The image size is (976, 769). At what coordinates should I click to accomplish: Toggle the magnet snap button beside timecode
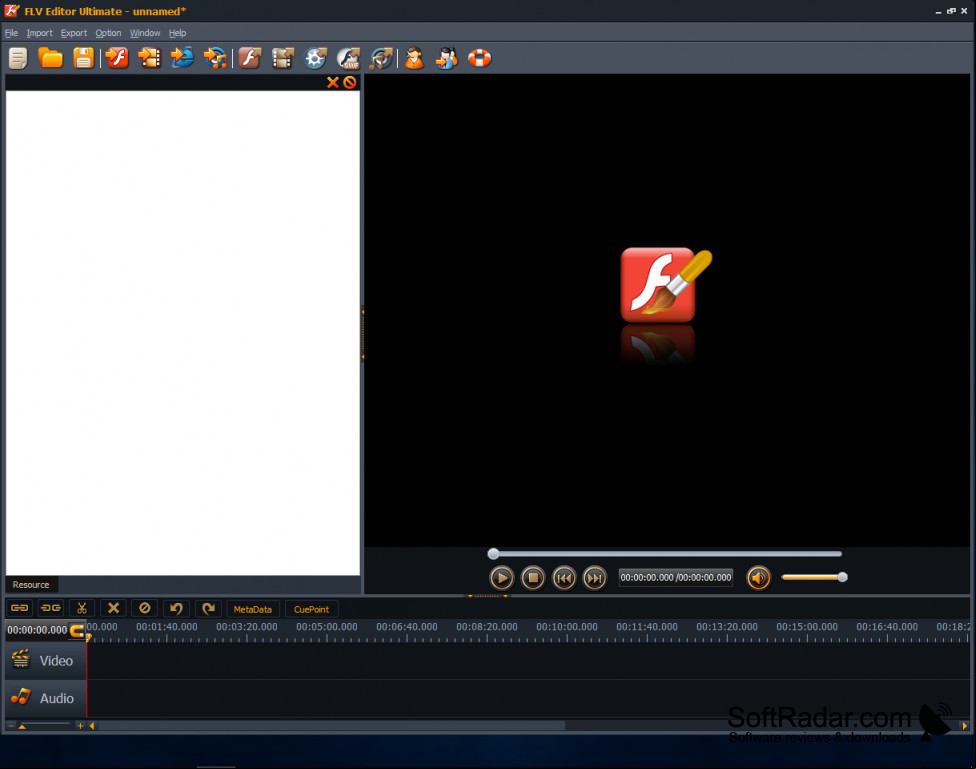(77, 630)
